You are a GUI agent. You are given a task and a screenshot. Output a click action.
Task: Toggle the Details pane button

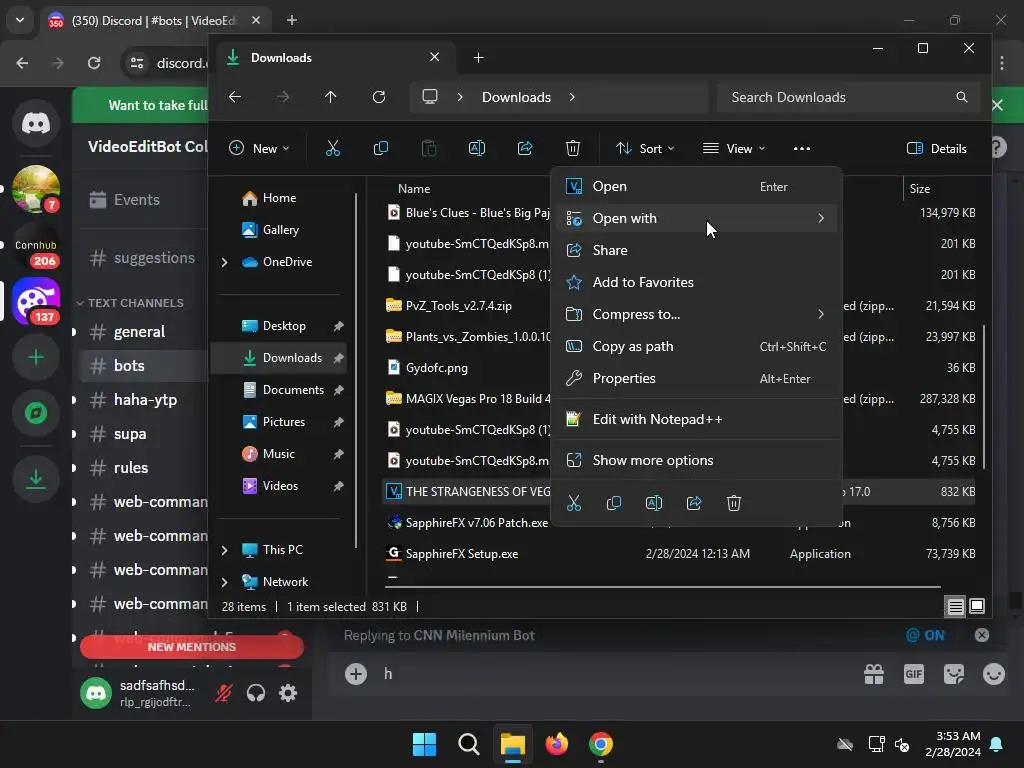click(937, 149)
